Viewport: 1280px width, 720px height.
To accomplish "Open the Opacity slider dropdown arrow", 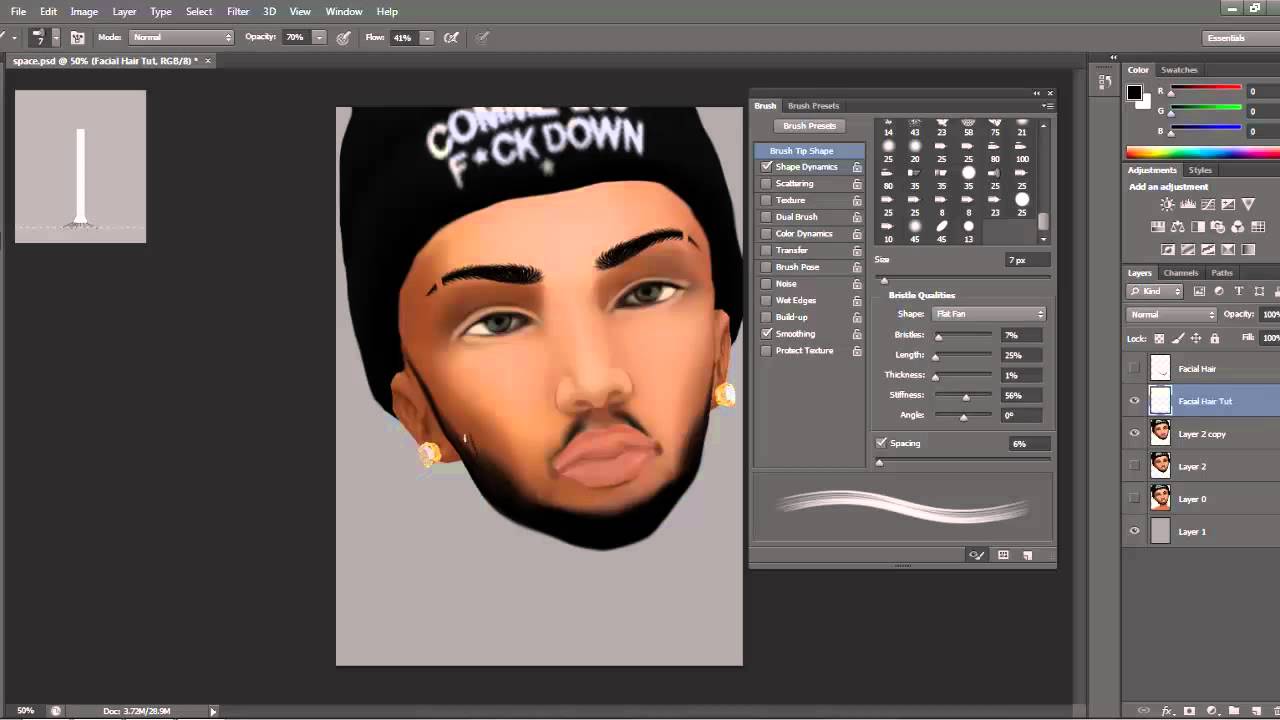I will (x=319, y=37).
